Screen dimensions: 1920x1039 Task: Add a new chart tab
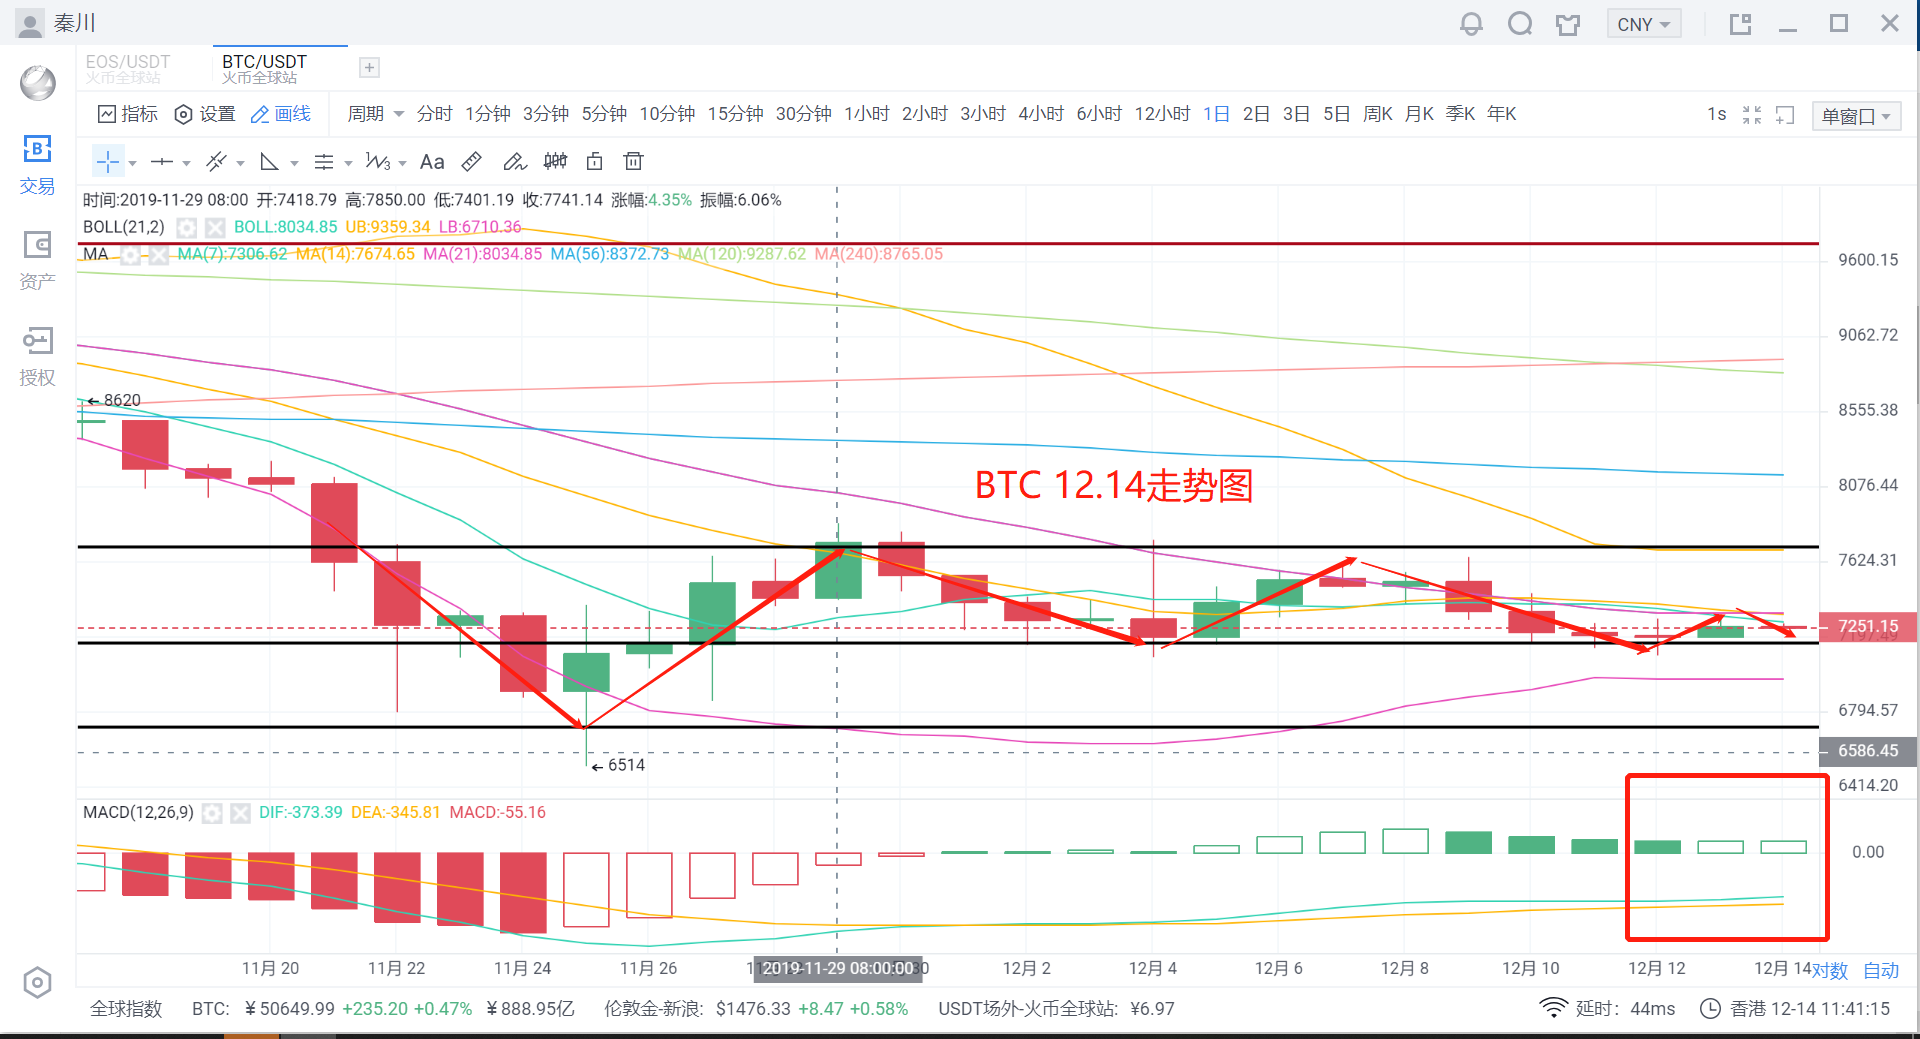pos(369,67)
